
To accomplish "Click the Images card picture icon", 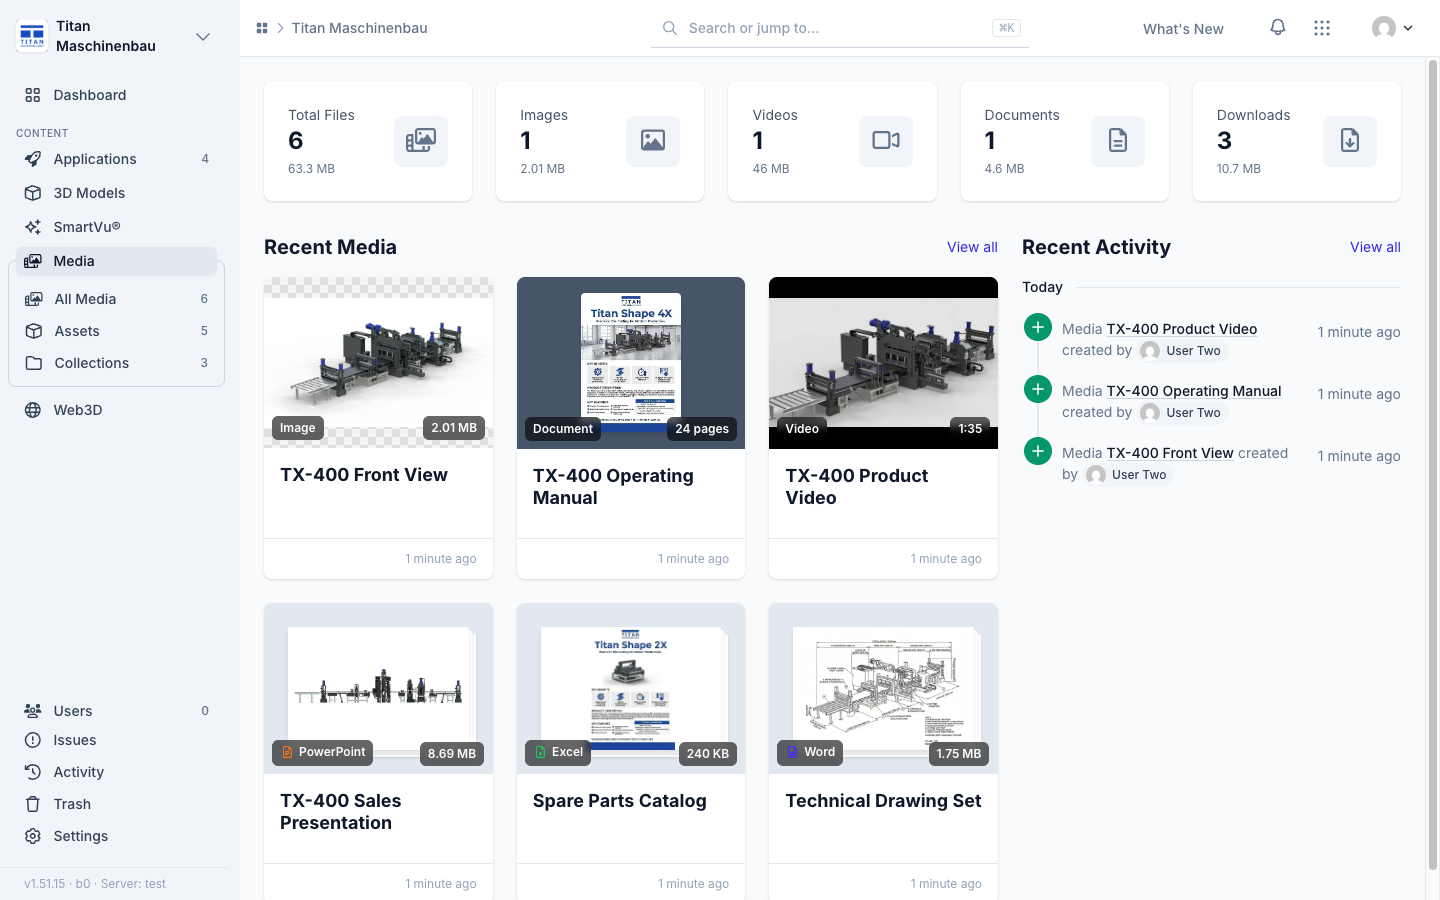I will coord(653,141).
